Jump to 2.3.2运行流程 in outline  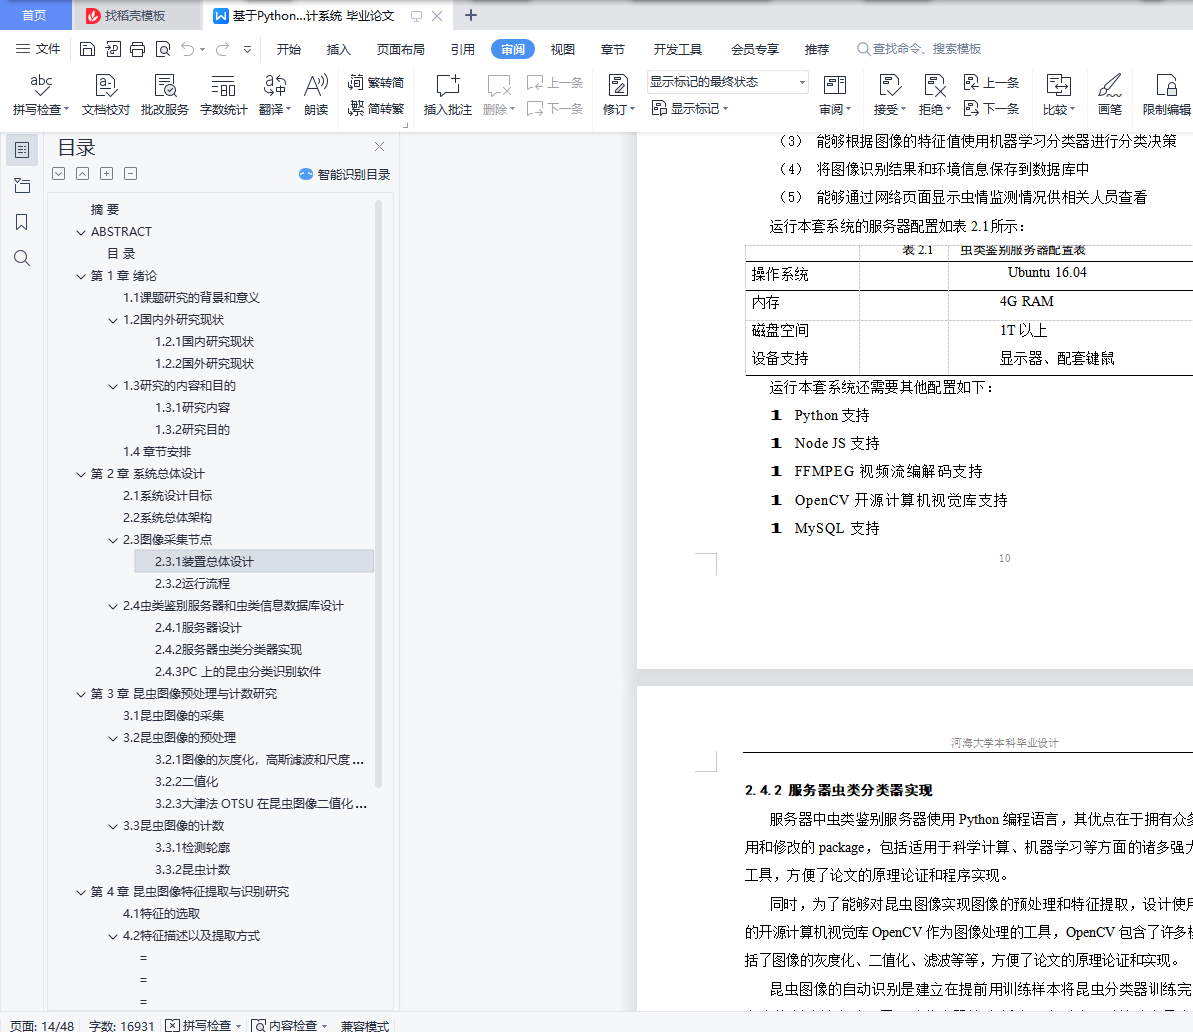point(192,584)
